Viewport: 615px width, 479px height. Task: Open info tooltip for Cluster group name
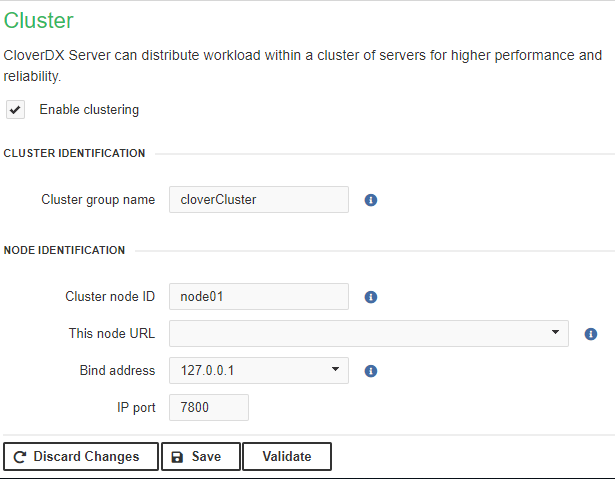coord(371,200)
